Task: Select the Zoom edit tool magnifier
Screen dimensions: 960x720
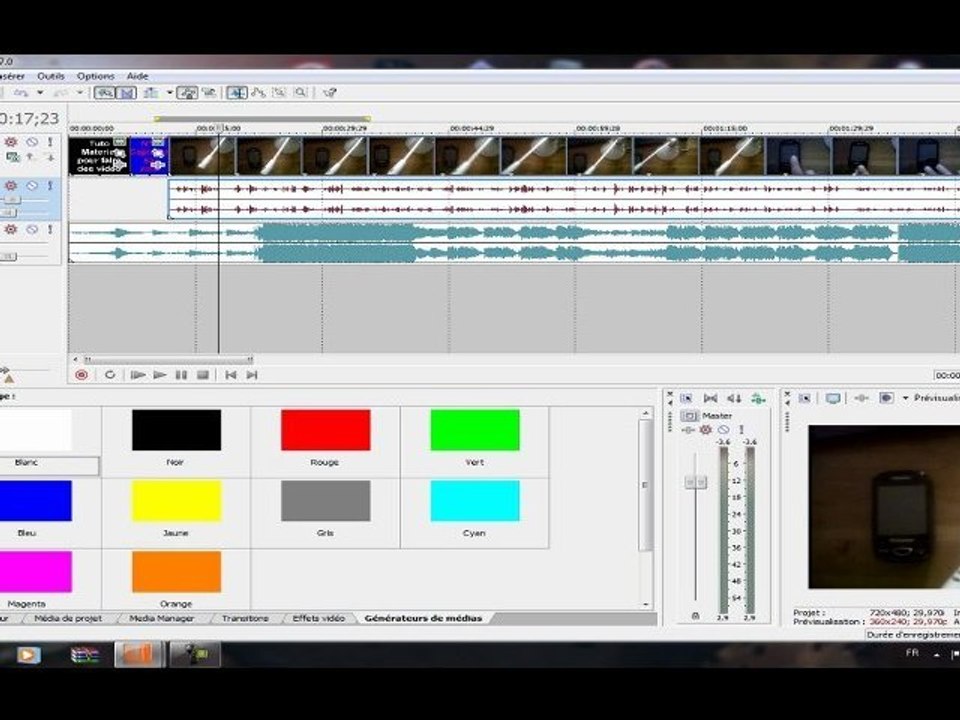Action: tap(300, 92)
